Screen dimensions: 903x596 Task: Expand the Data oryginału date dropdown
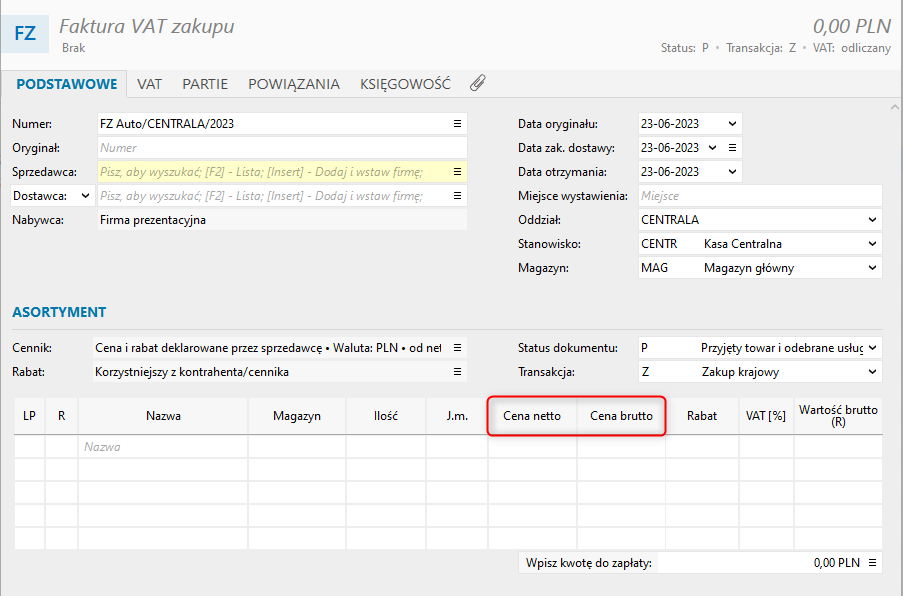click(x=733, y=124)
